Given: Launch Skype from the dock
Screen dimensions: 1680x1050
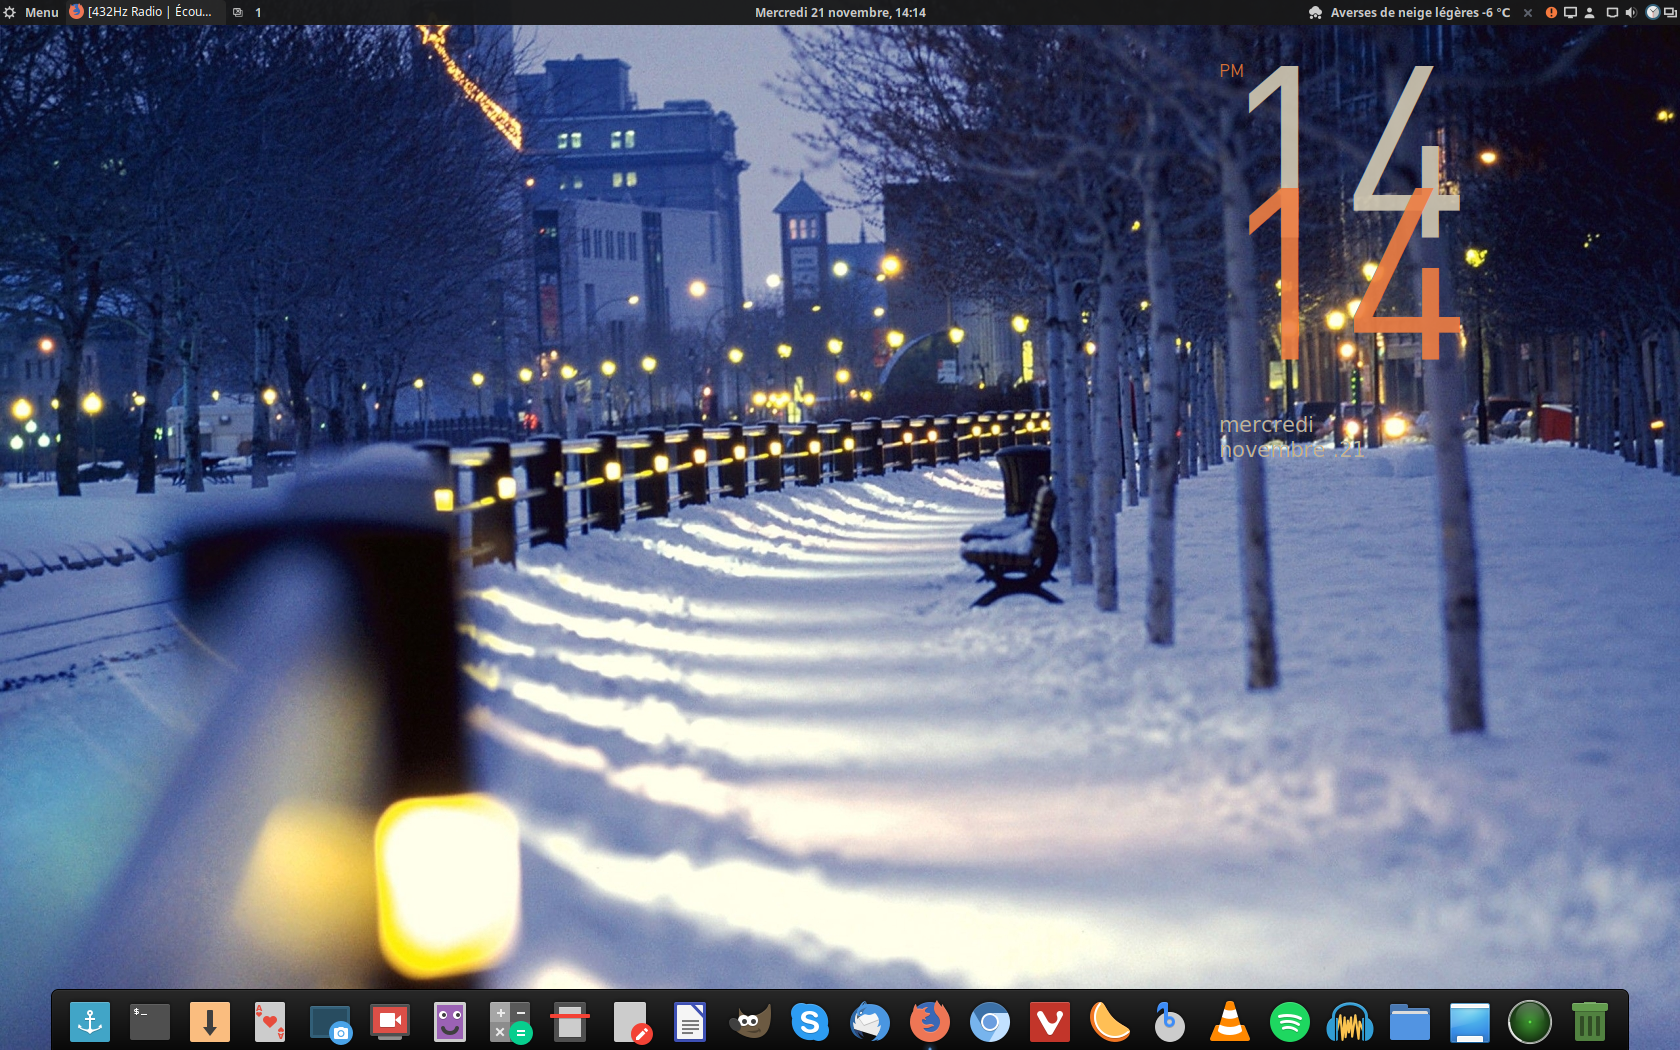Looking at the screenshot, I should click(810, 1022).
